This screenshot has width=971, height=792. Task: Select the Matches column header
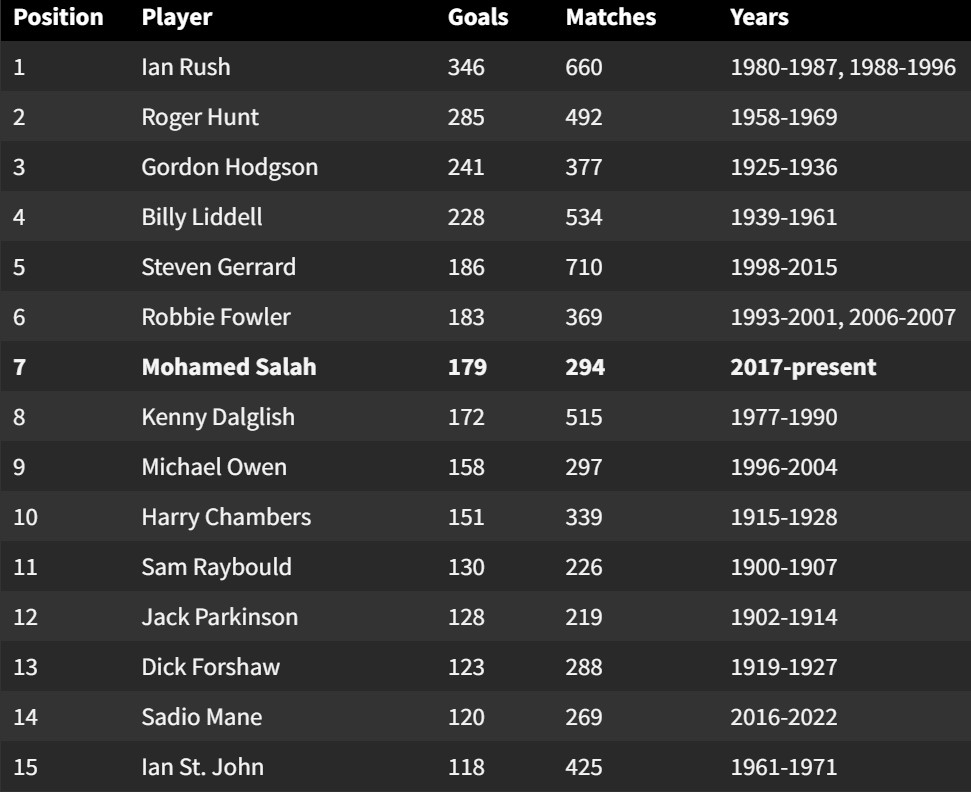tap(611, 17)
